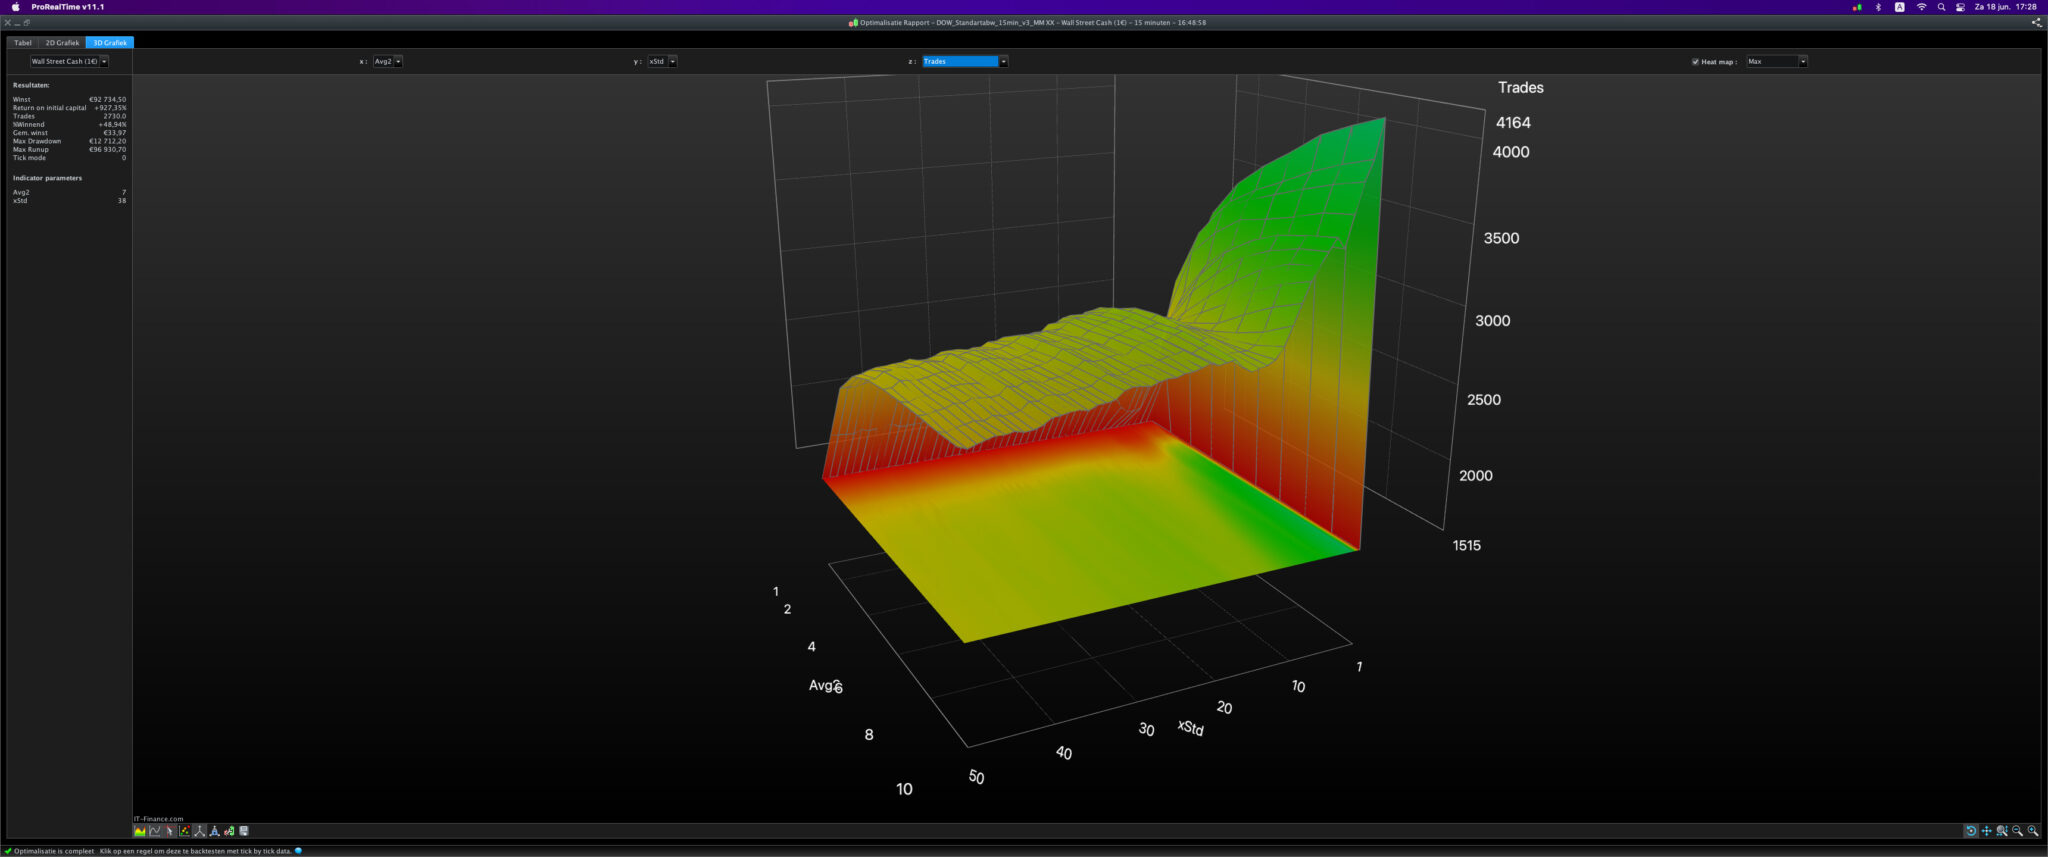Select the rotate view tool
The image size is (2048, 857).
1971,831
